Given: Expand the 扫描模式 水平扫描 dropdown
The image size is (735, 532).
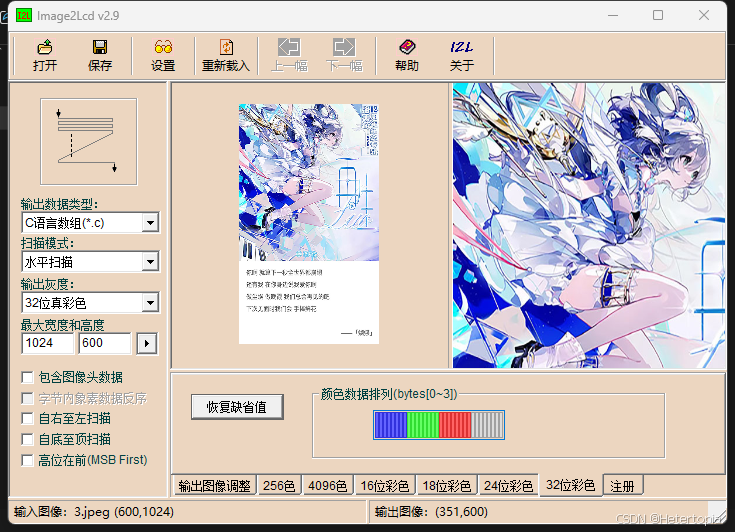Looking at the screenshot, I should [x=150, y=262].
